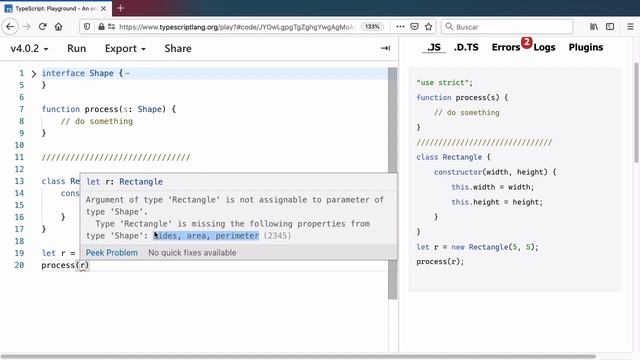Toggle the Firefox sidebar icon
This screenshot has height=360, width=640.
(610, 27)
